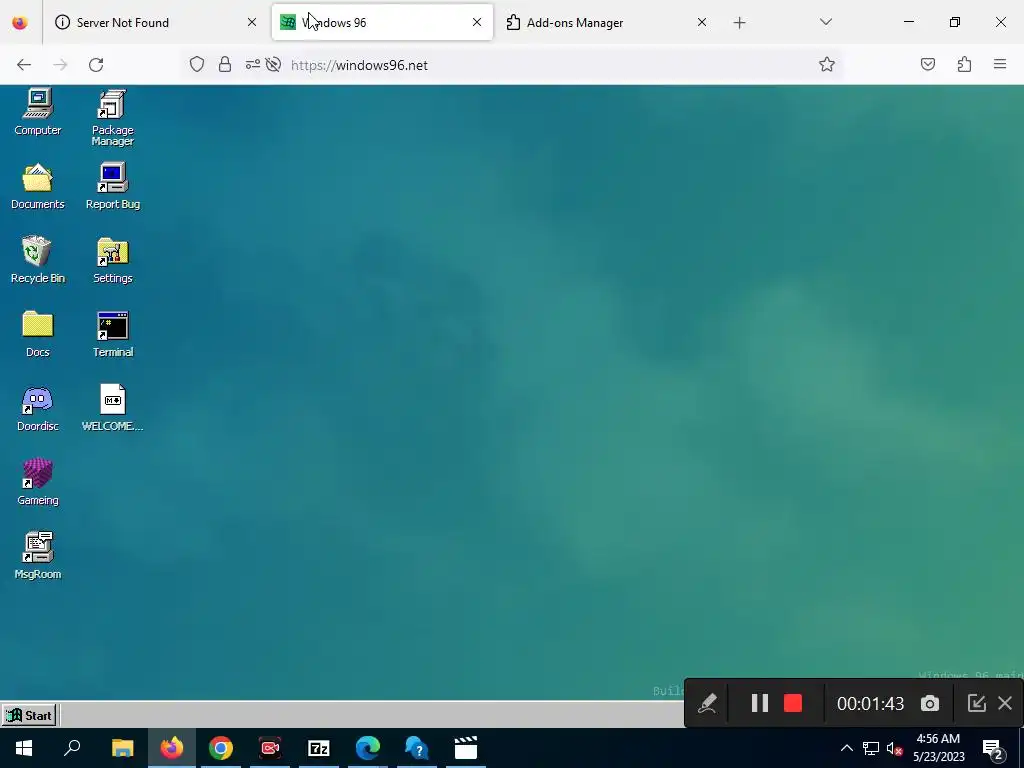Viewport: 1024px width, 768px height.
Task: Open the site permissions icon
Action: 252,64
